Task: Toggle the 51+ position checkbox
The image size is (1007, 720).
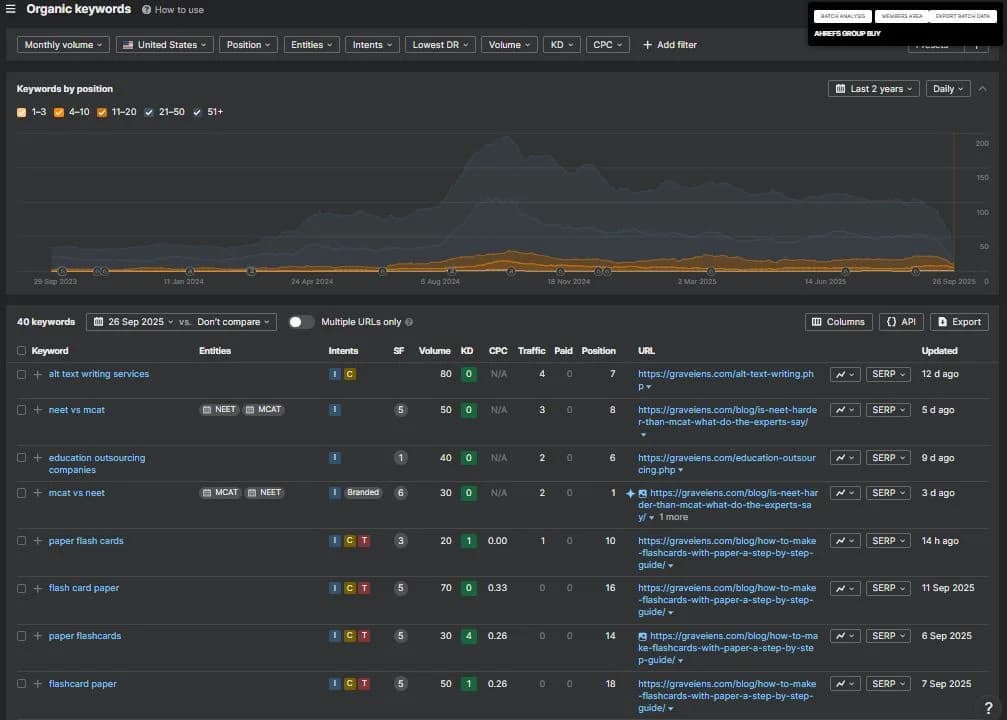Action: coord(197,112)
